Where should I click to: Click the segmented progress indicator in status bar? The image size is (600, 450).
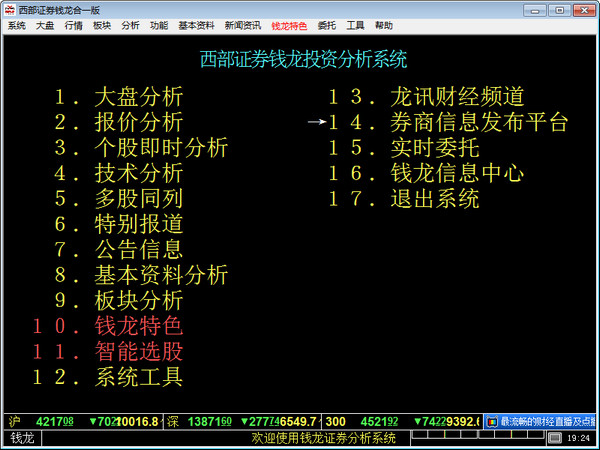478,435
